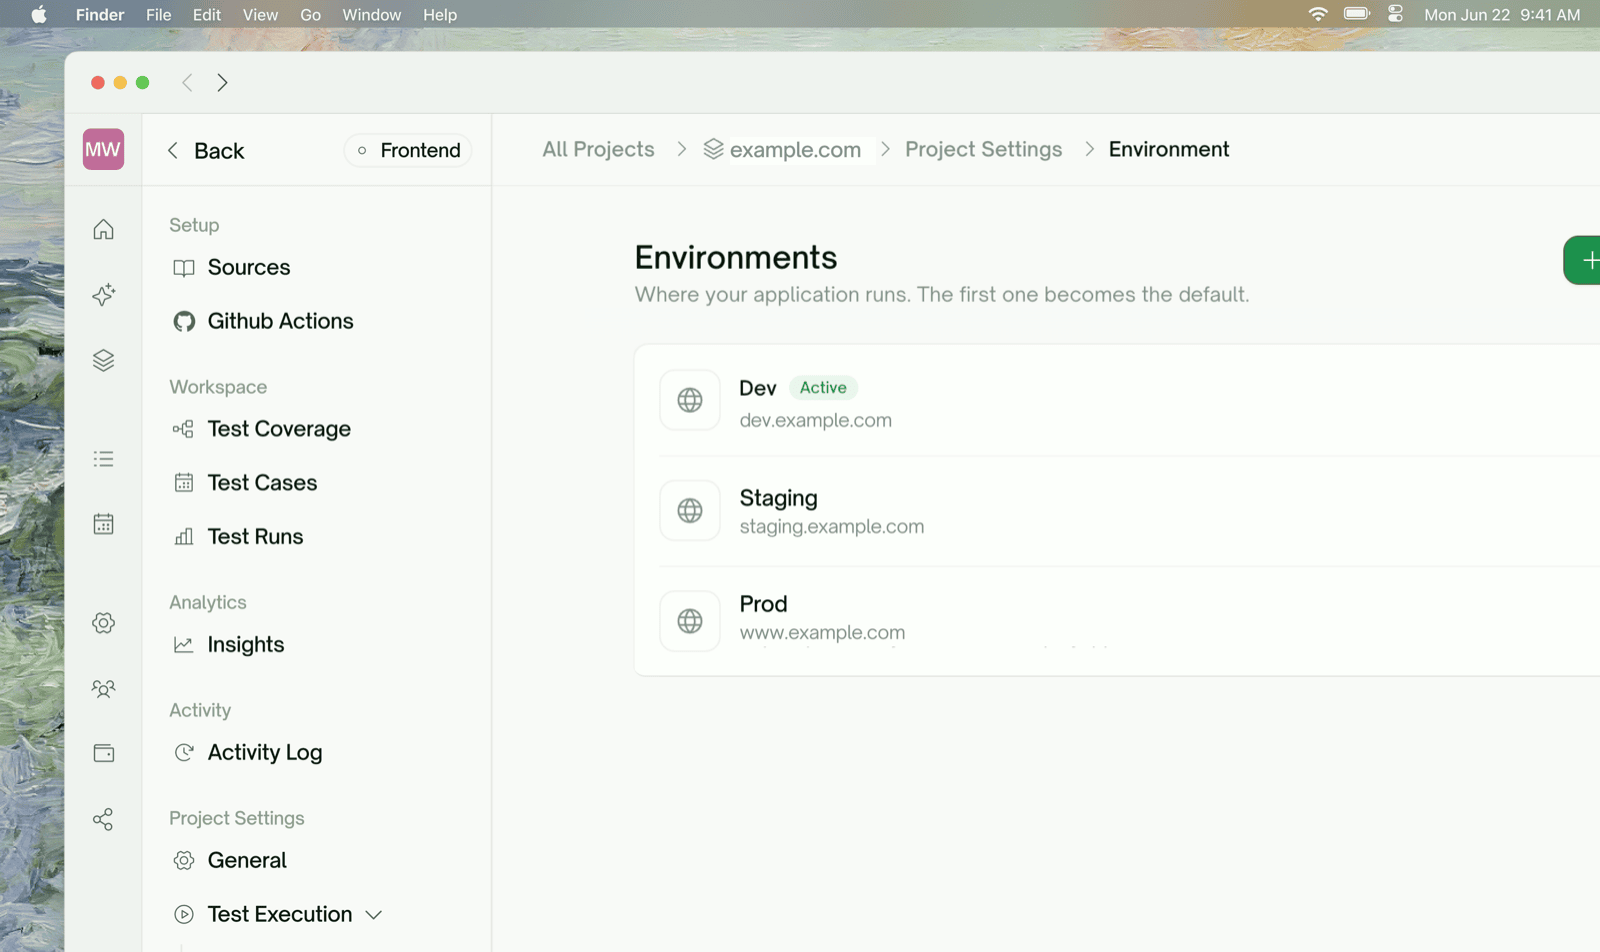
Task: Open Control Center in menu bar
Action: [1395, 14]
